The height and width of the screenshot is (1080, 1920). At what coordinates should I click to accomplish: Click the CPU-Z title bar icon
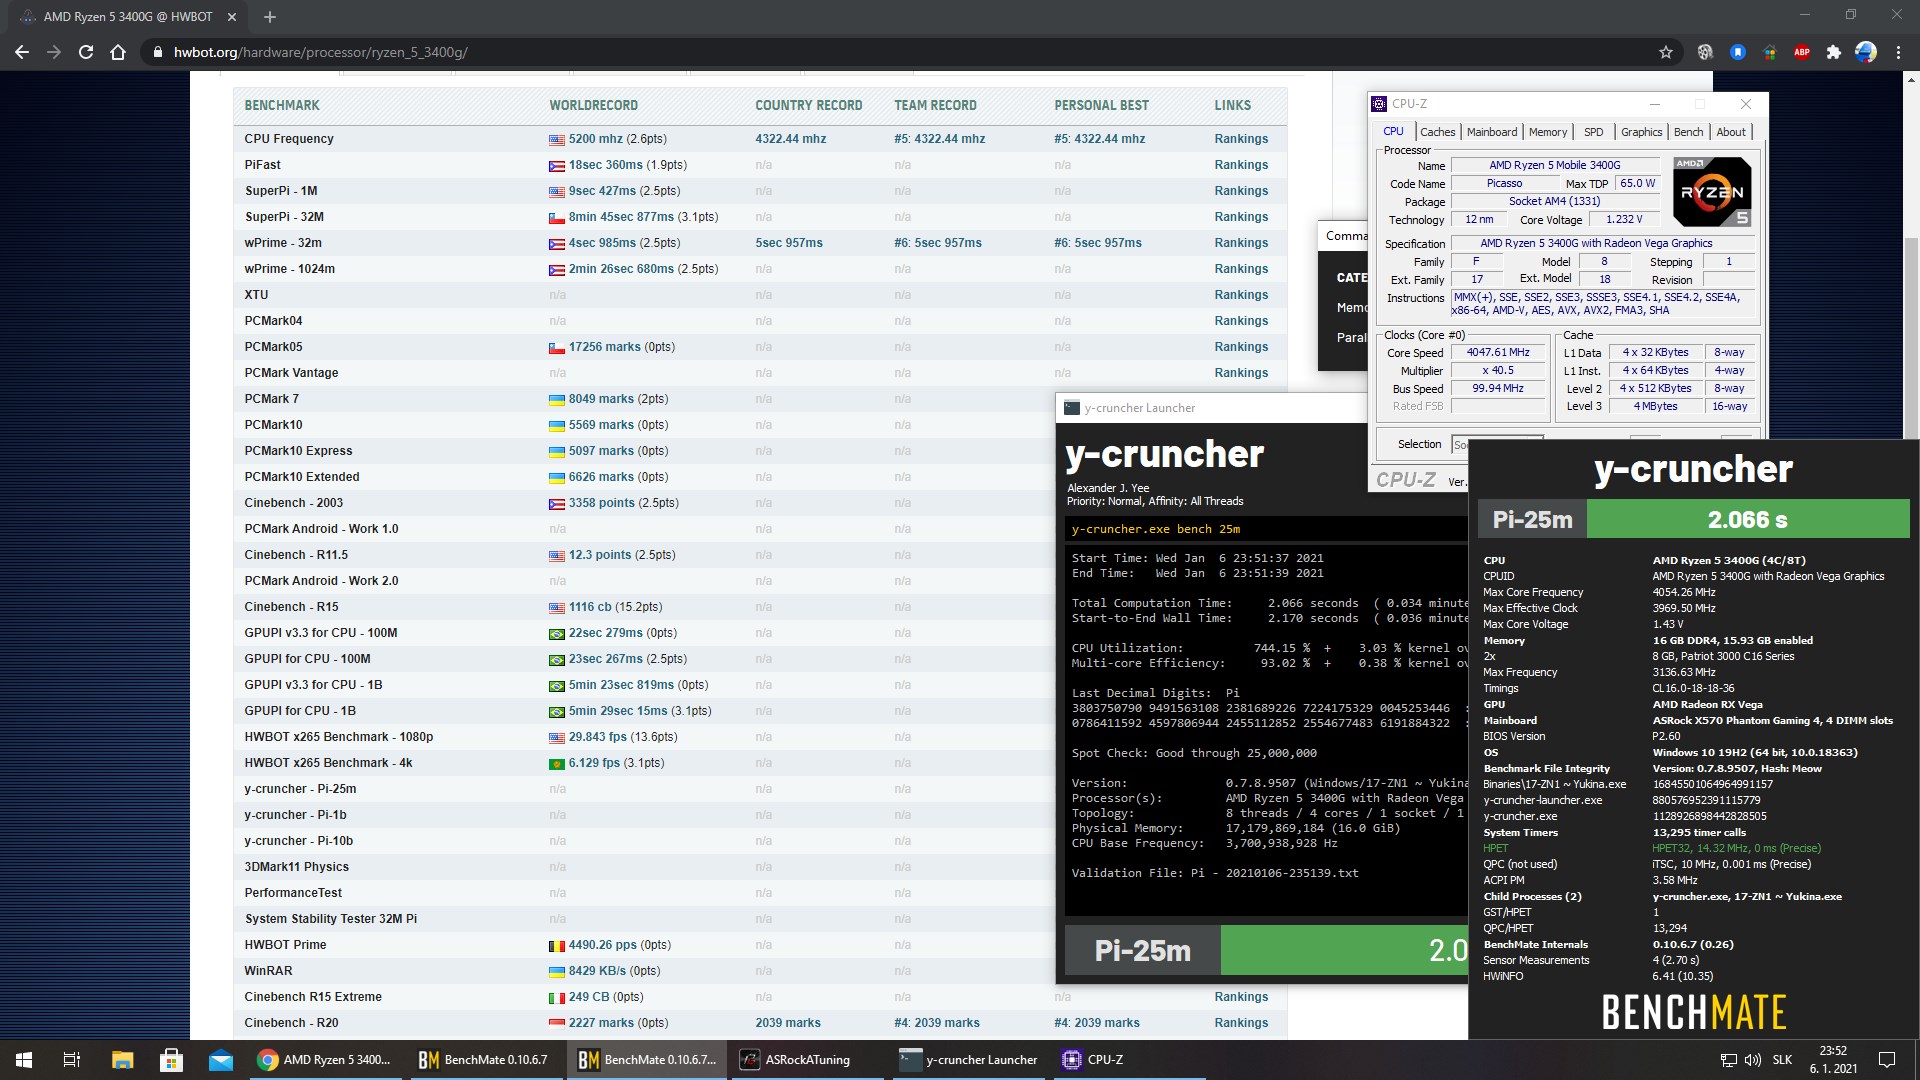[x=1380, y=104]
